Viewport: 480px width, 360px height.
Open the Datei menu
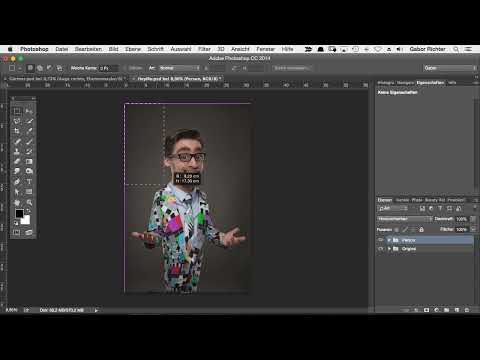(62, 49)
